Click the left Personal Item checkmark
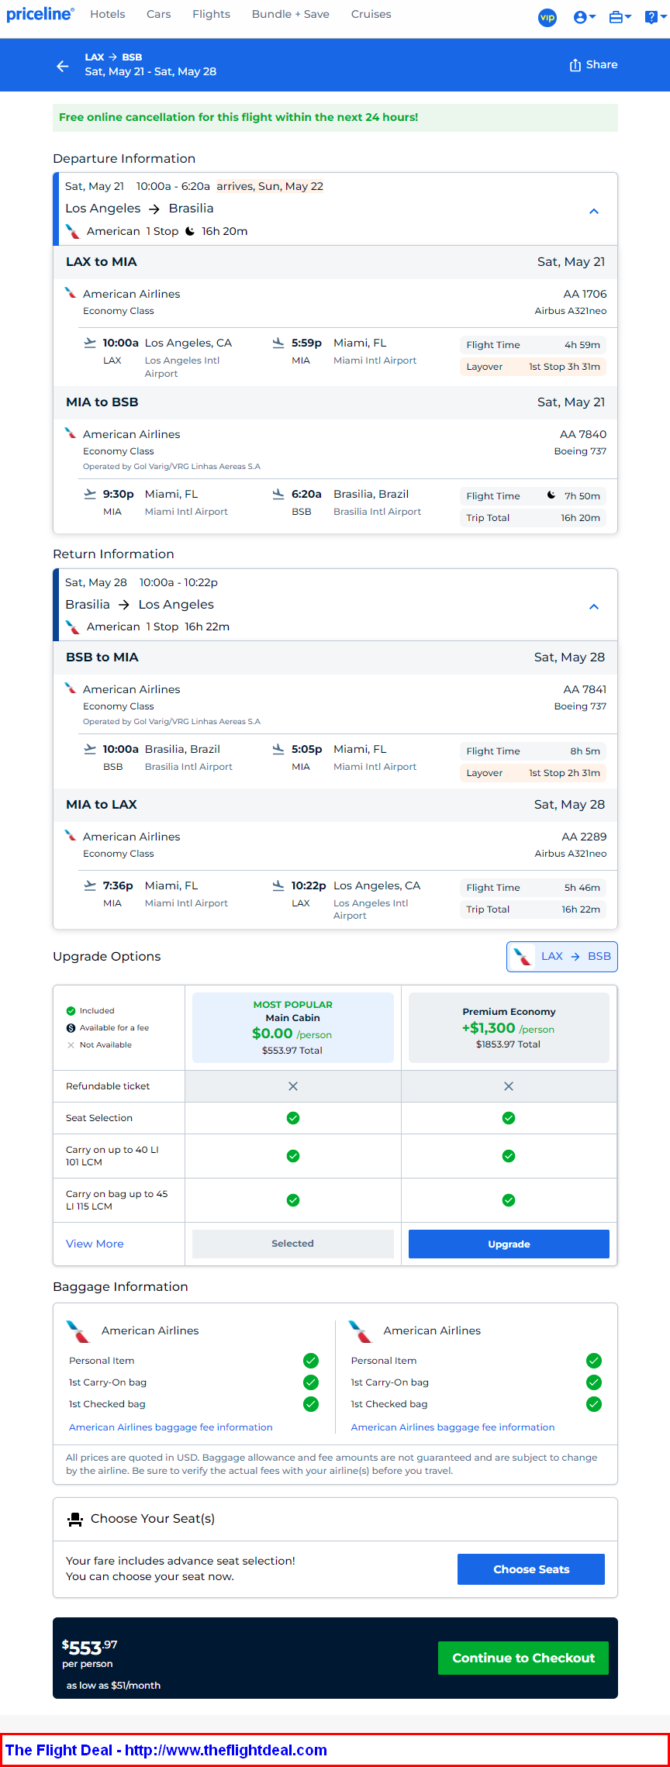The width and height of the screenshot is (670, 1767). tap(311, 1360)
